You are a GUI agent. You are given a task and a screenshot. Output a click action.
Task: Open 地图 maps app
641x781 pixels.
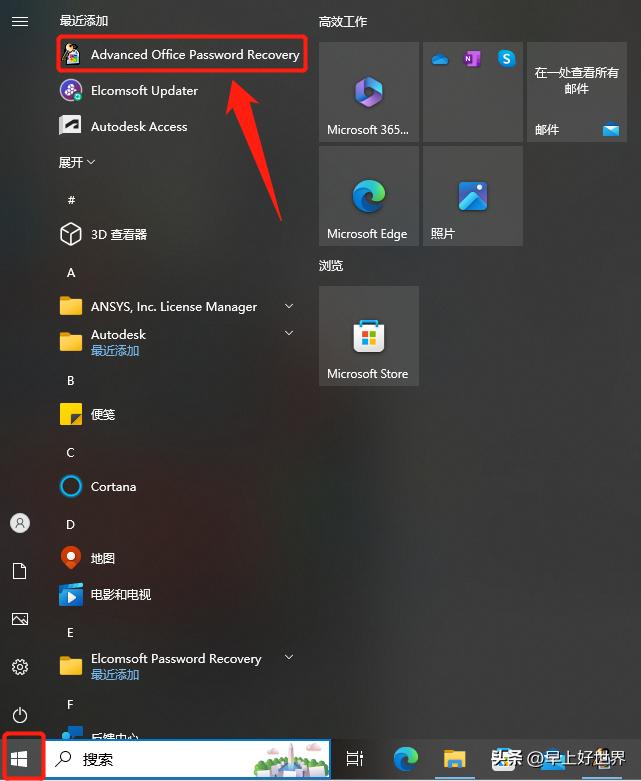88,558
